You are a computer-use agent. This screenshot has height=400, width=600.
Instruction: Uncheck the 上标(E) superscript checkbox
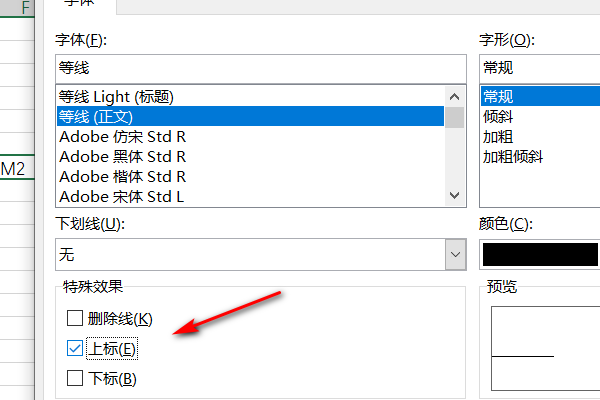tap(75, 348)
